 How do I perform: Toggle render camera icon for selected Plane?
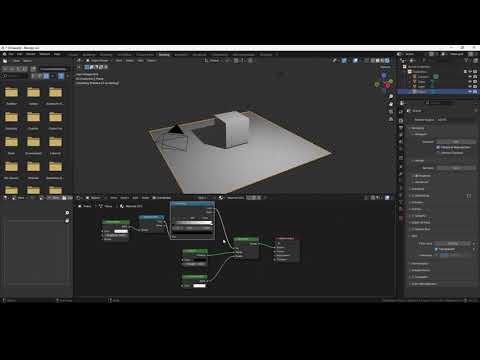coord(475,91)
